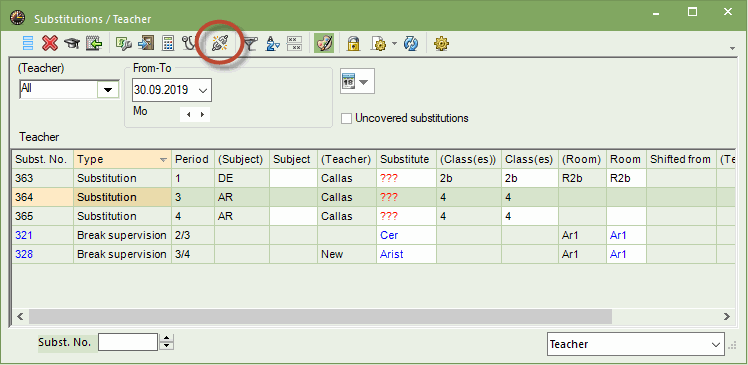Screen dimensions: 748x365
Task: Click the red X delete icon
Action: (x=50, y=43)
